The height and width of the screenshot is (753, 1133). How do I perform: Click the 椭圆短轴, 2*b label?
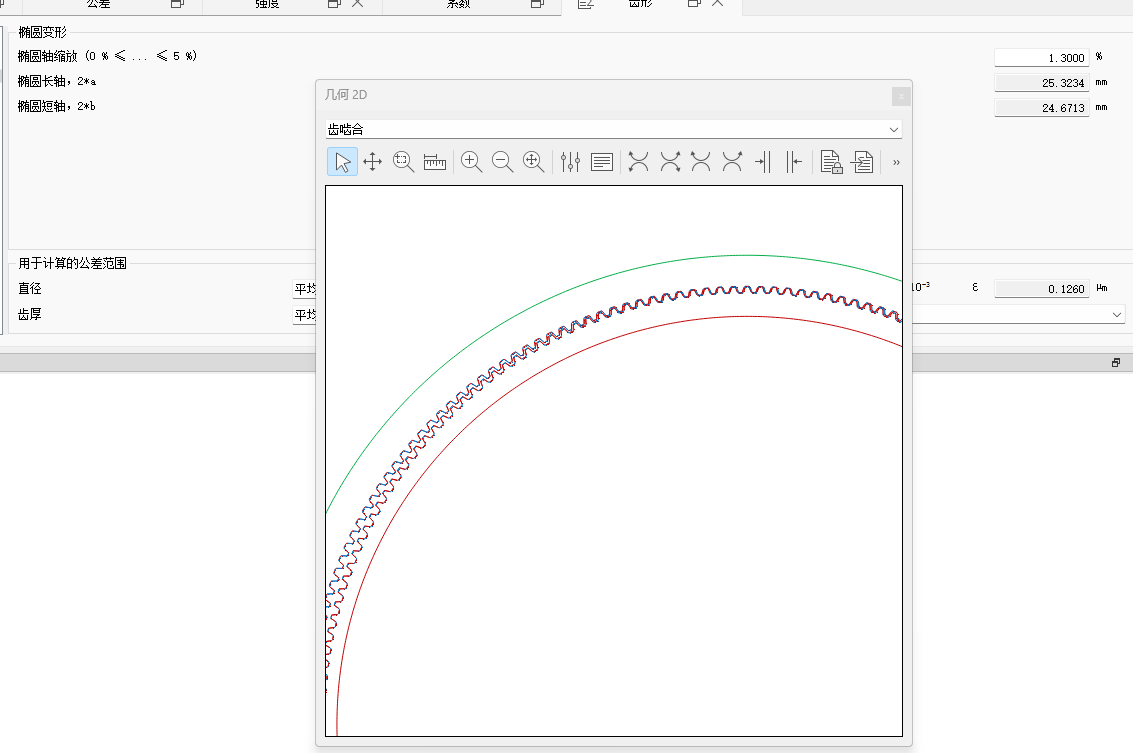(x=56, y=106)
